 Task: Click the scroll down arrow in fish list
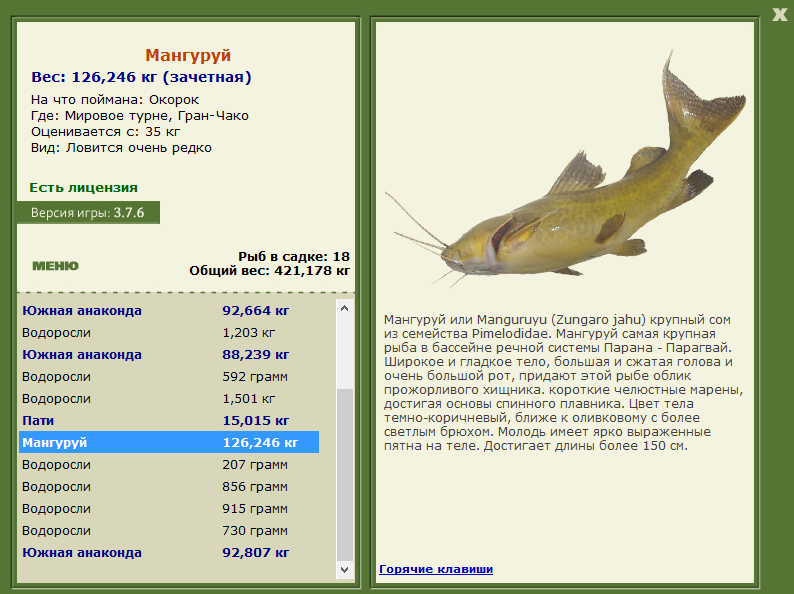coord(344,570)
